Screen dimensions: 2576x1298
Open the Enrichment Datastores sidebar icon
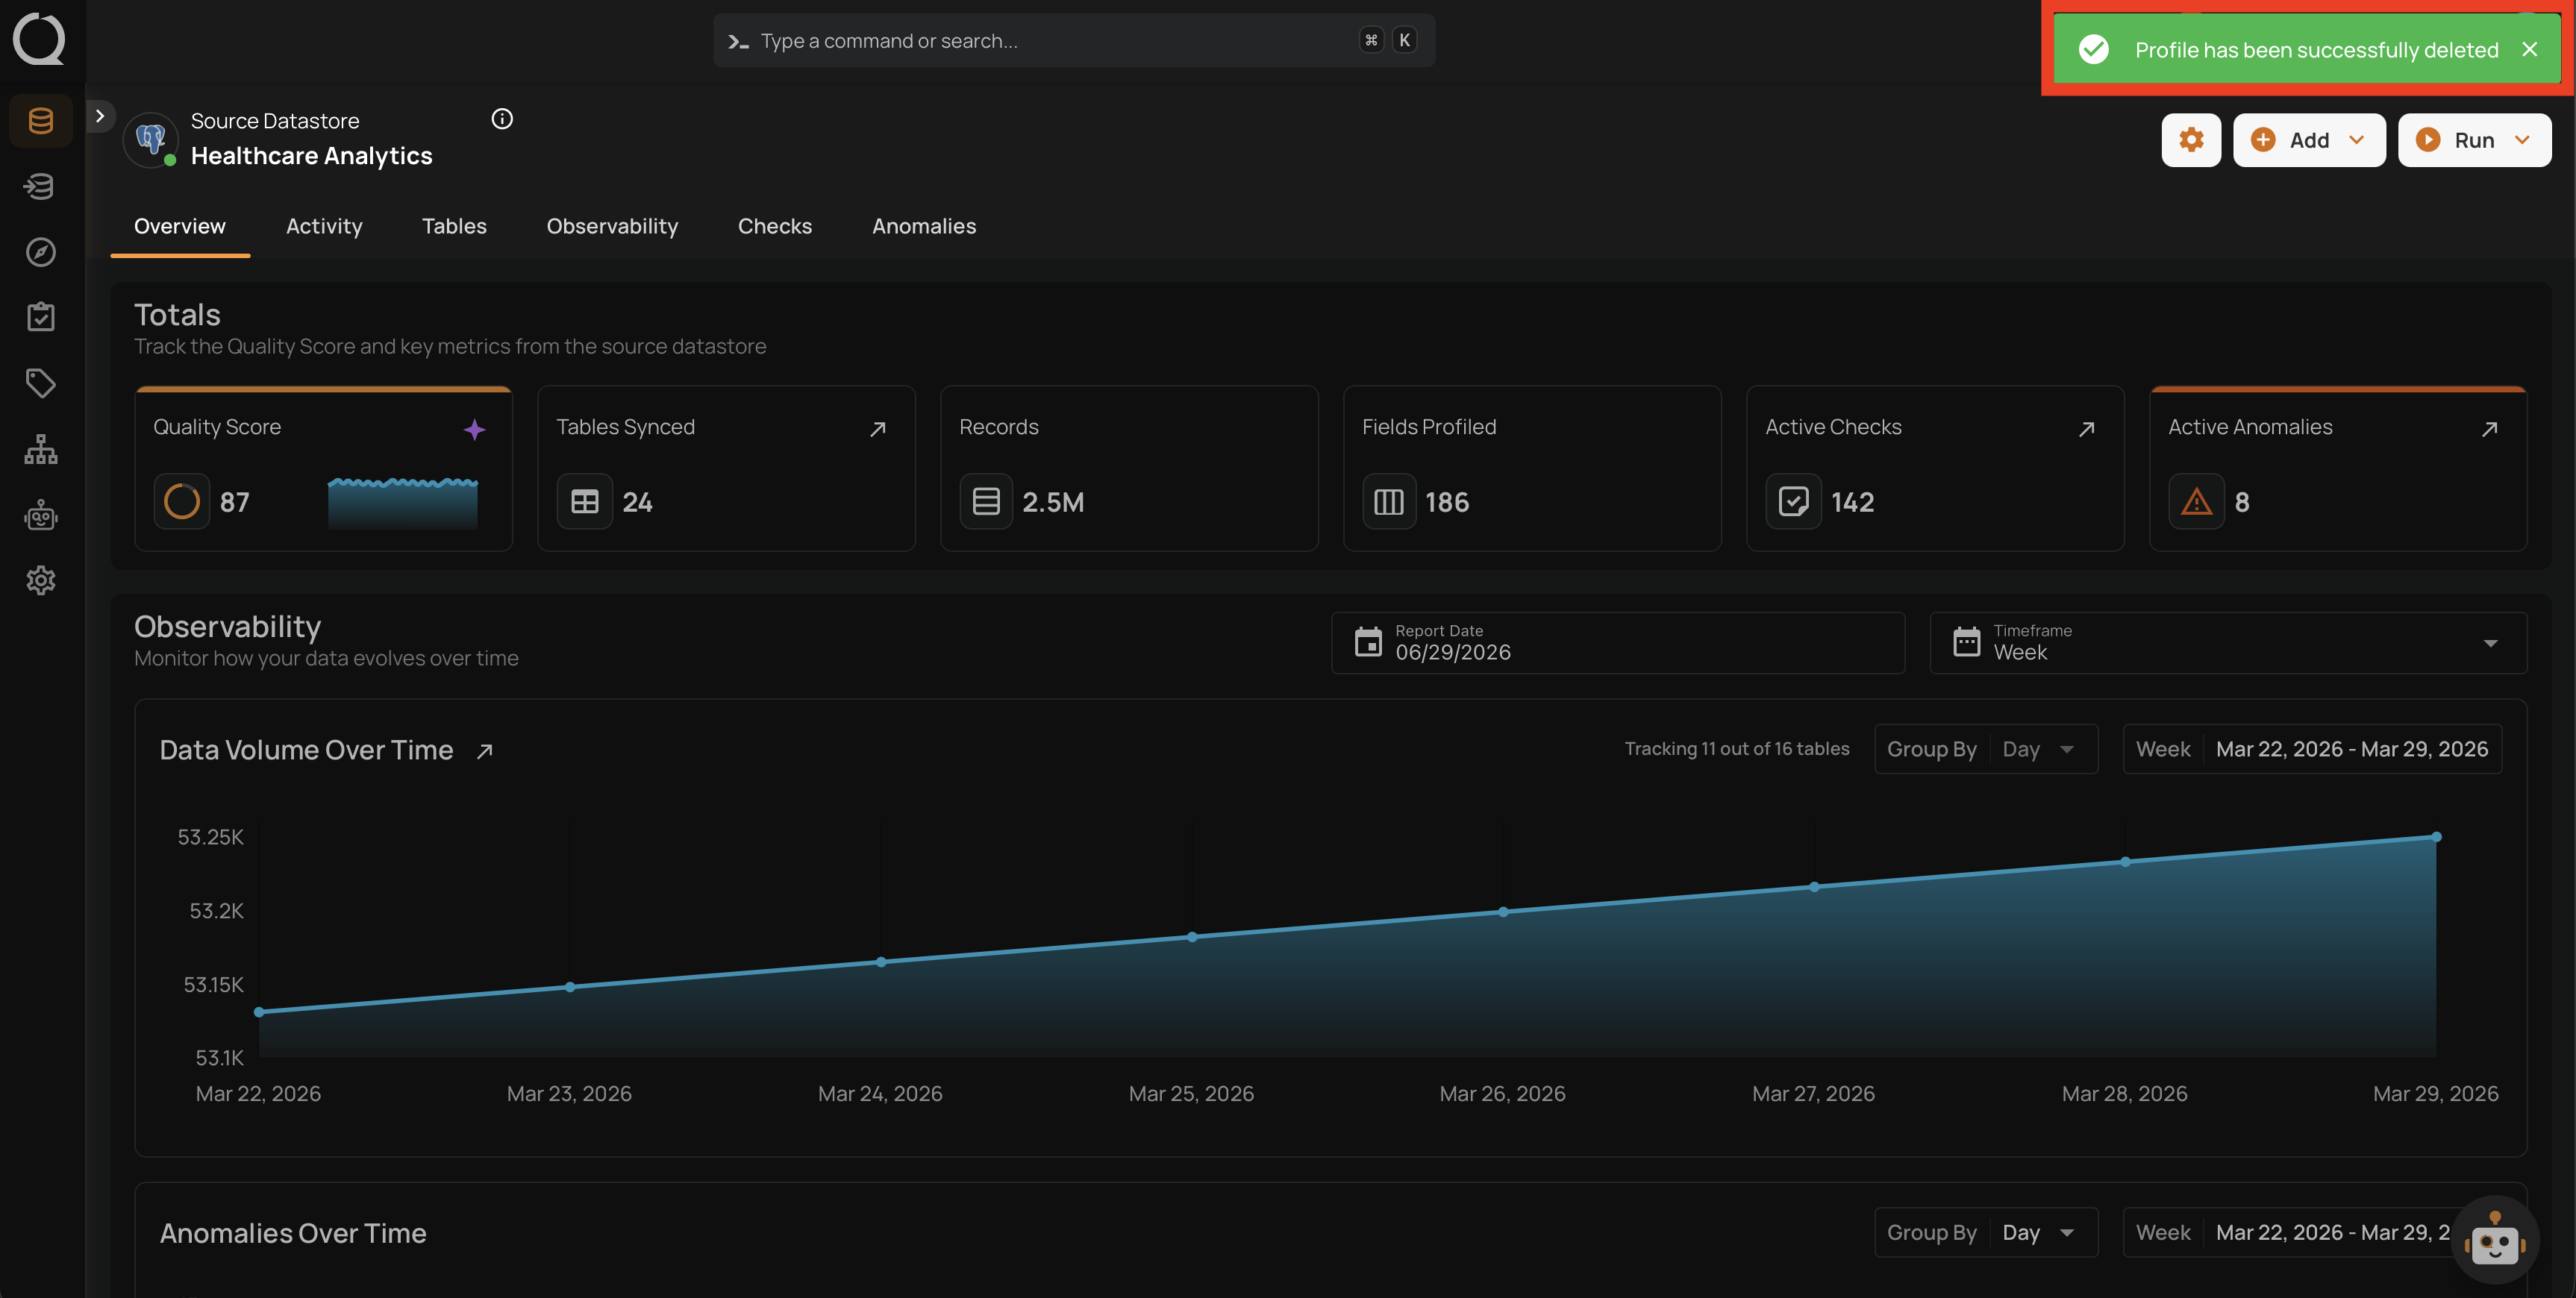point(41,186)
